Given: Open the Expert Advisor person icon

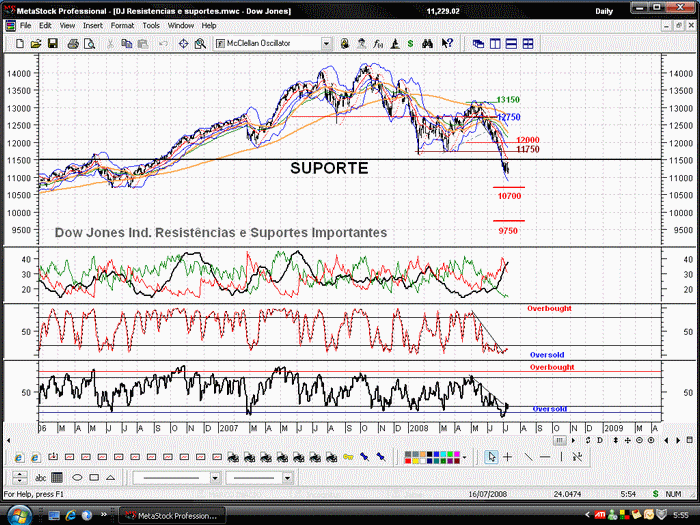Looking at the screenshot, I should click(x=361, y=44).
